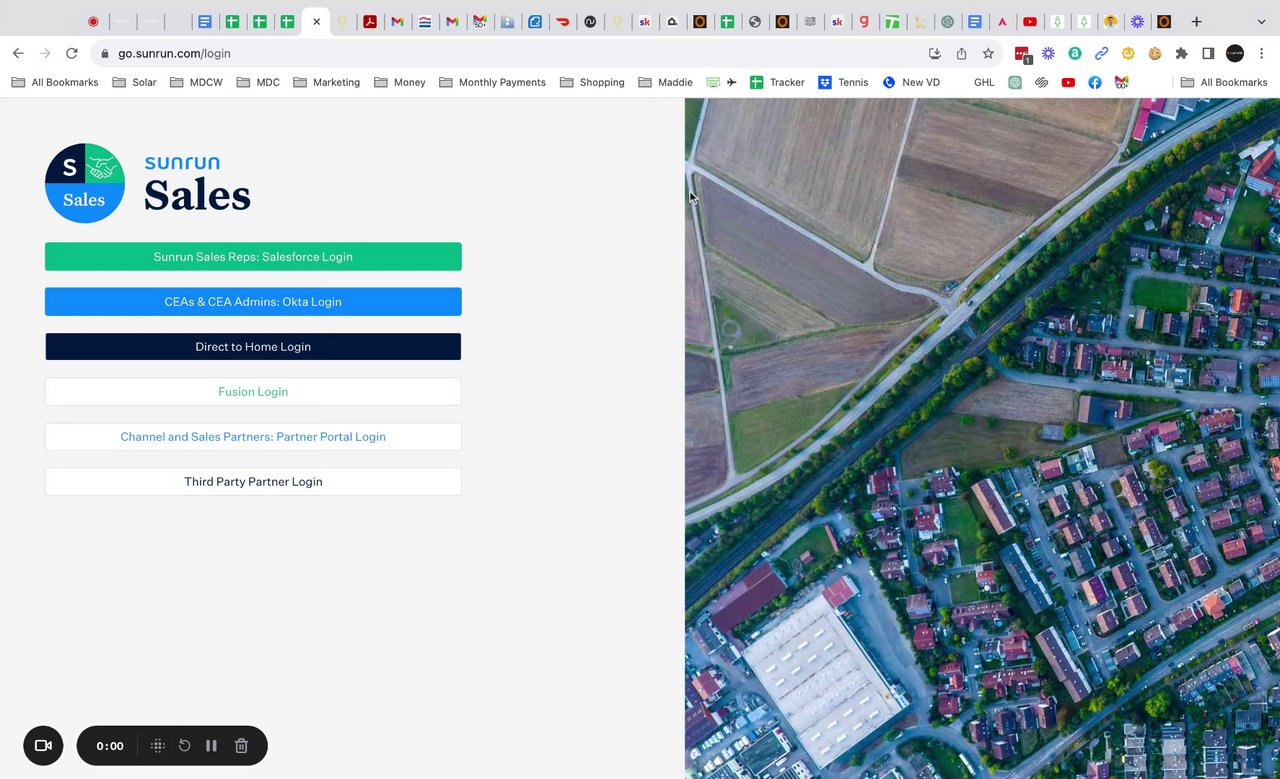Open the MDCW bookmarks folder

coord(196,82)
